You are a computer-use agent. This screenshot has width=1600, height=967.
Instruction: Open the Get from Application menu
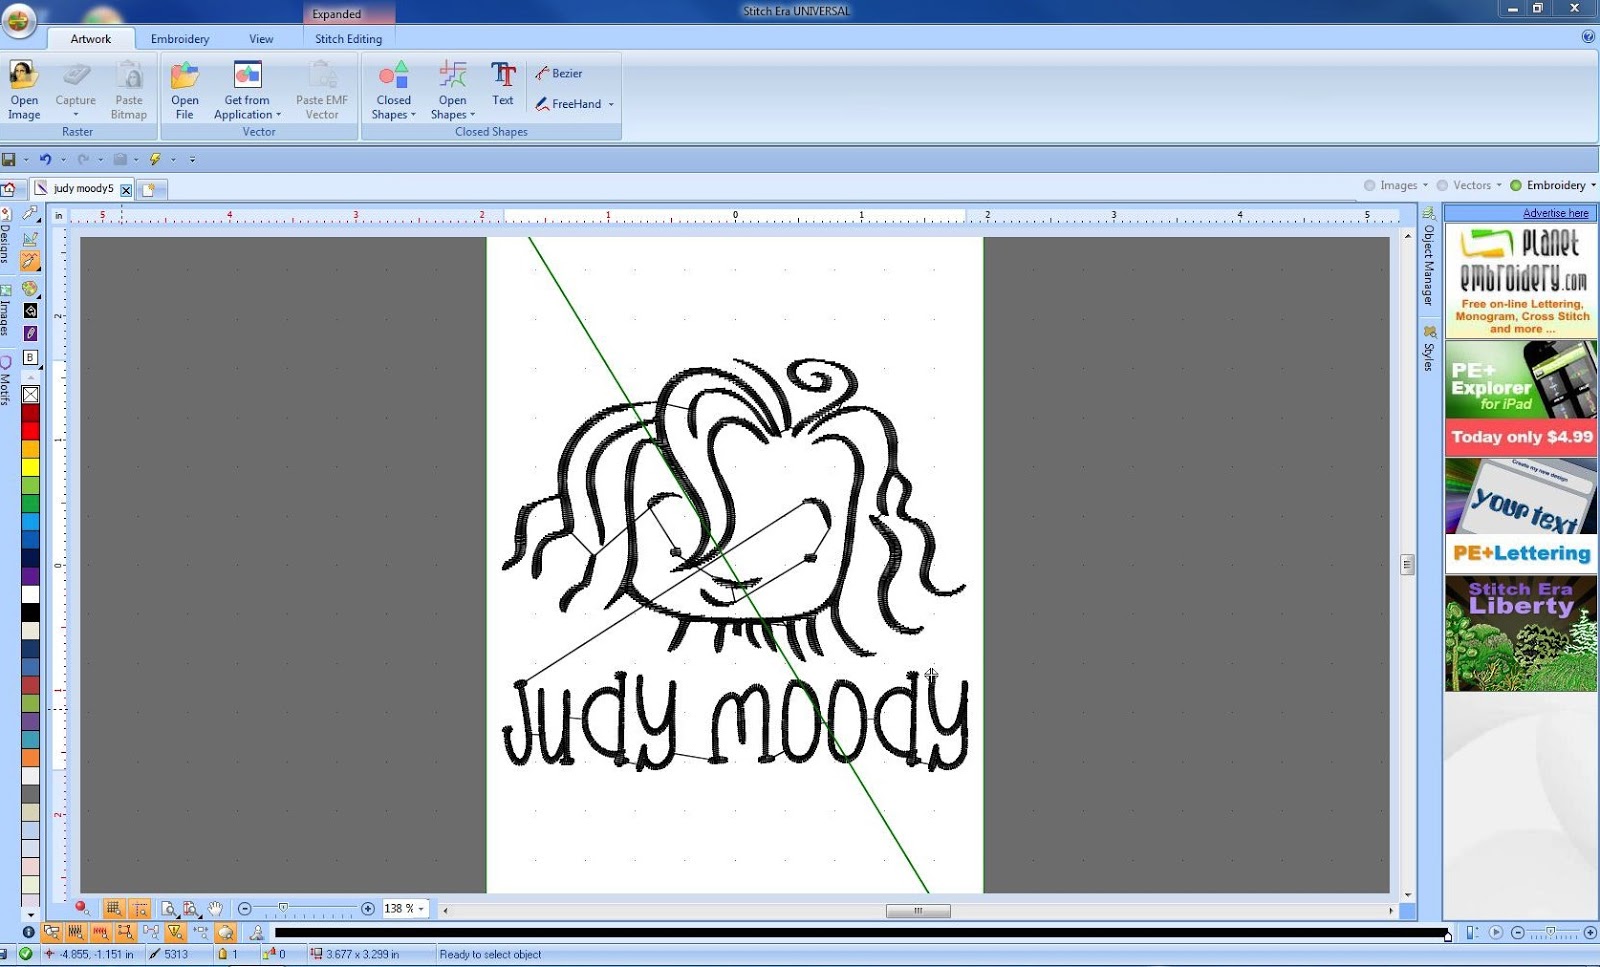(x=247, y=89)
